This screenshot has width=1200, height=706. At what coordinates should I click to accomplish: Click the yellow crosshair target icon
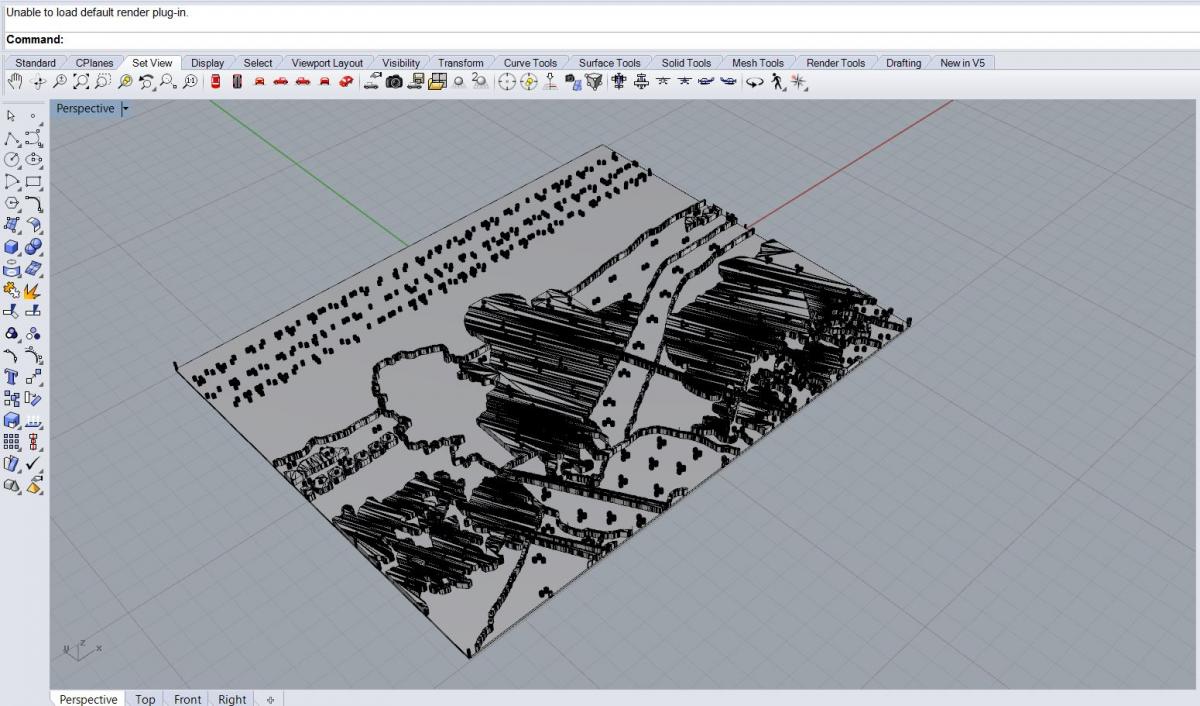[529, 82]
